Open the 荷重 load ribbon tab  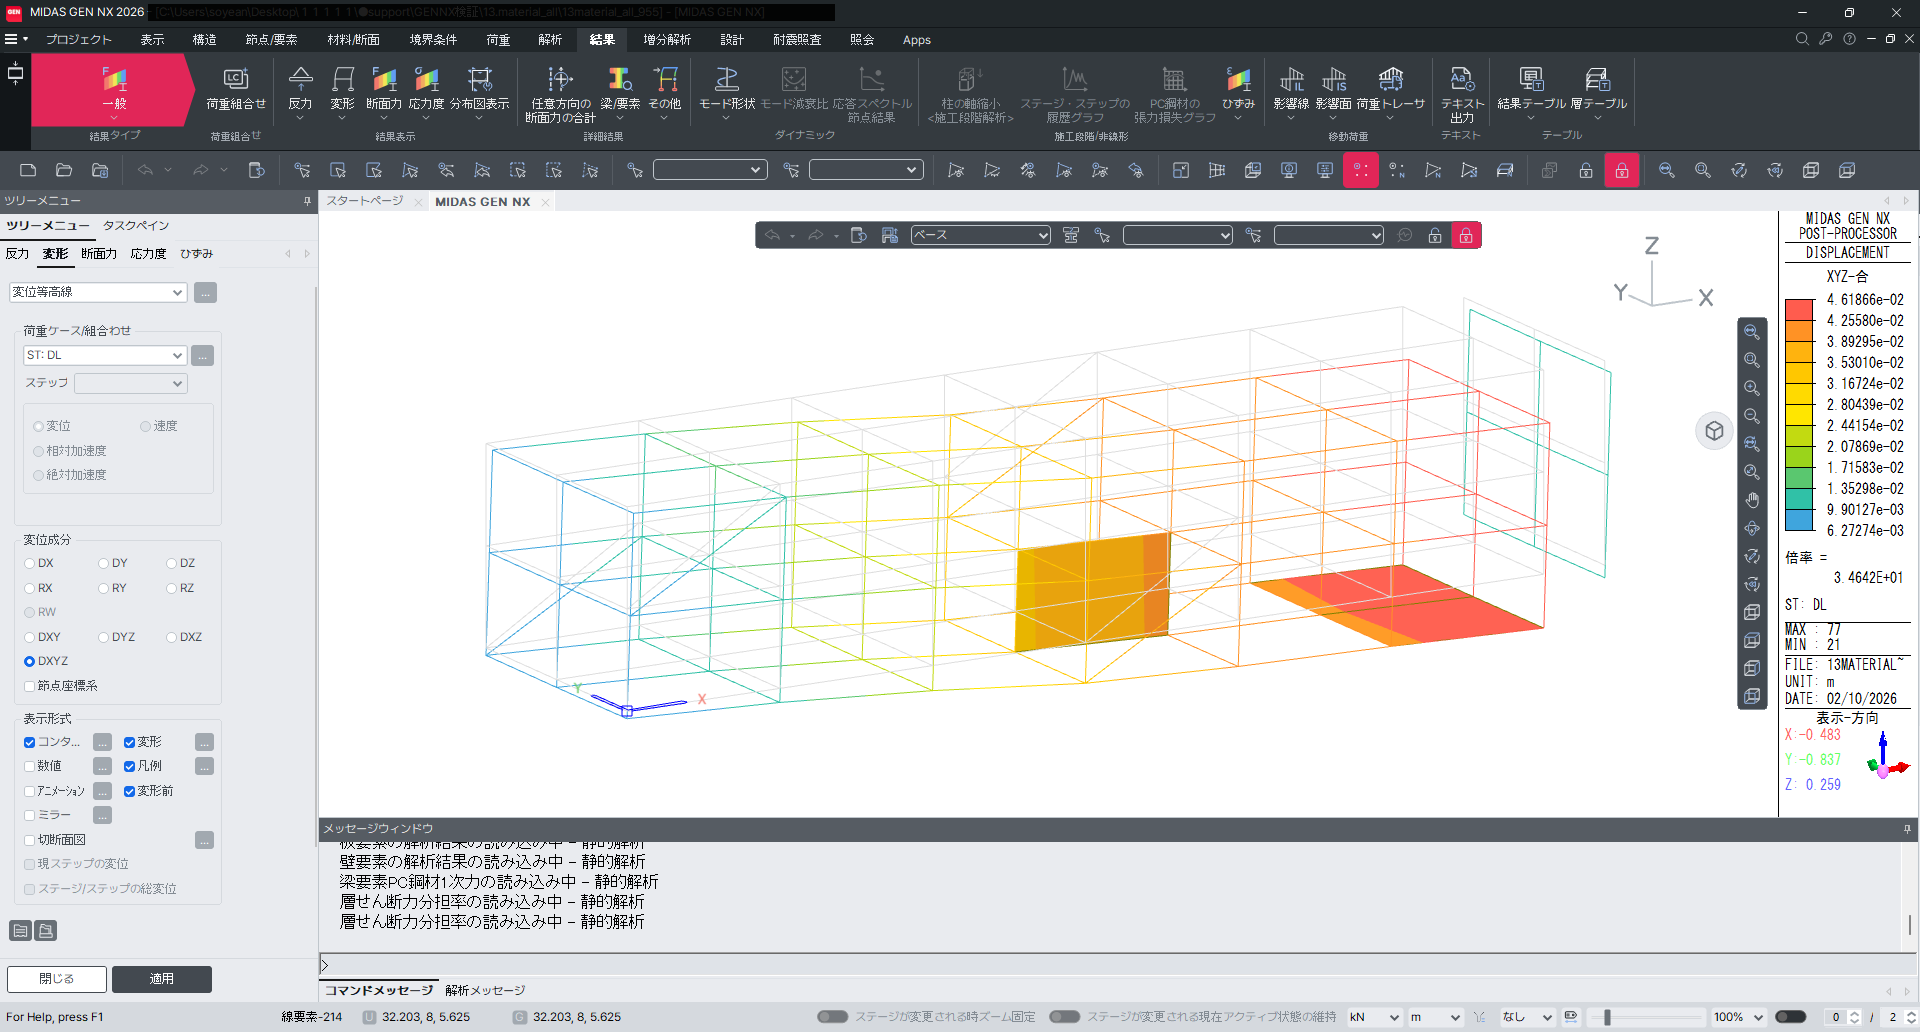coord(498,40)
